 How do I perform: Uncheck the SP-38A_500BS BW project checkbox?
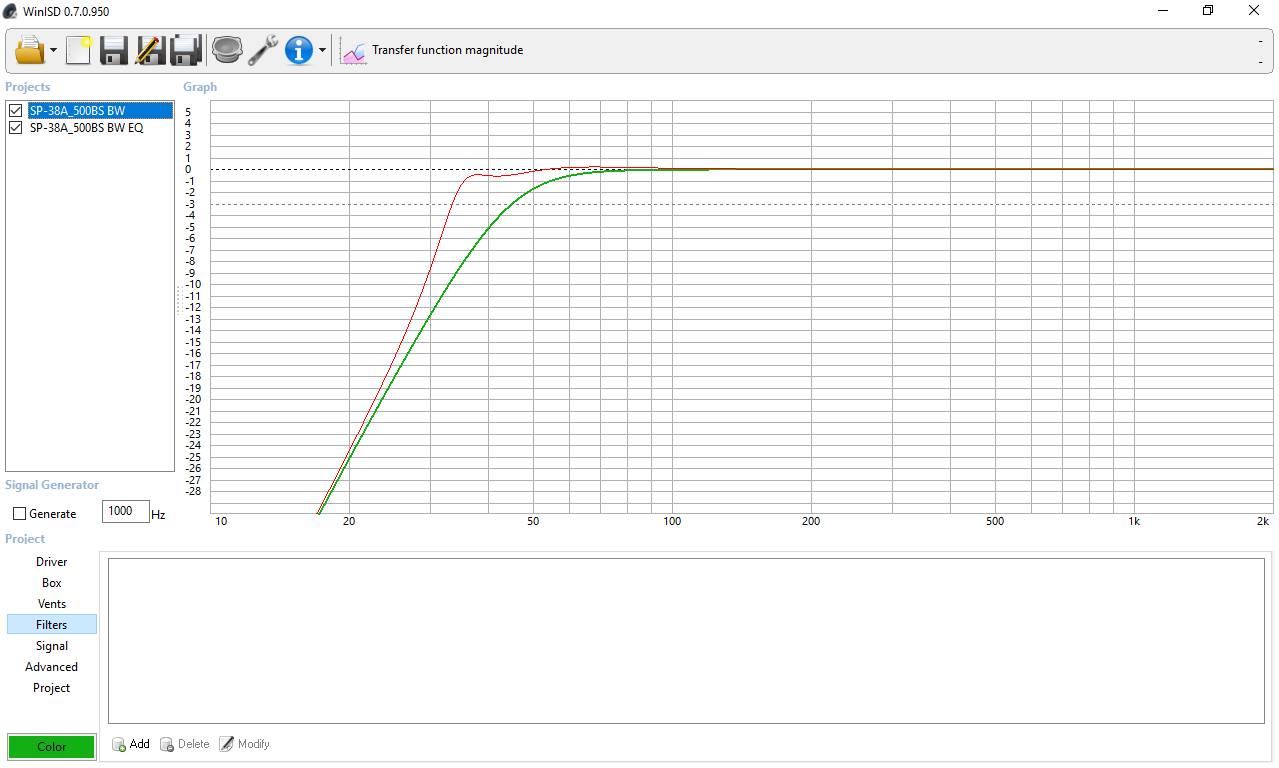click(x=15, y=111)
